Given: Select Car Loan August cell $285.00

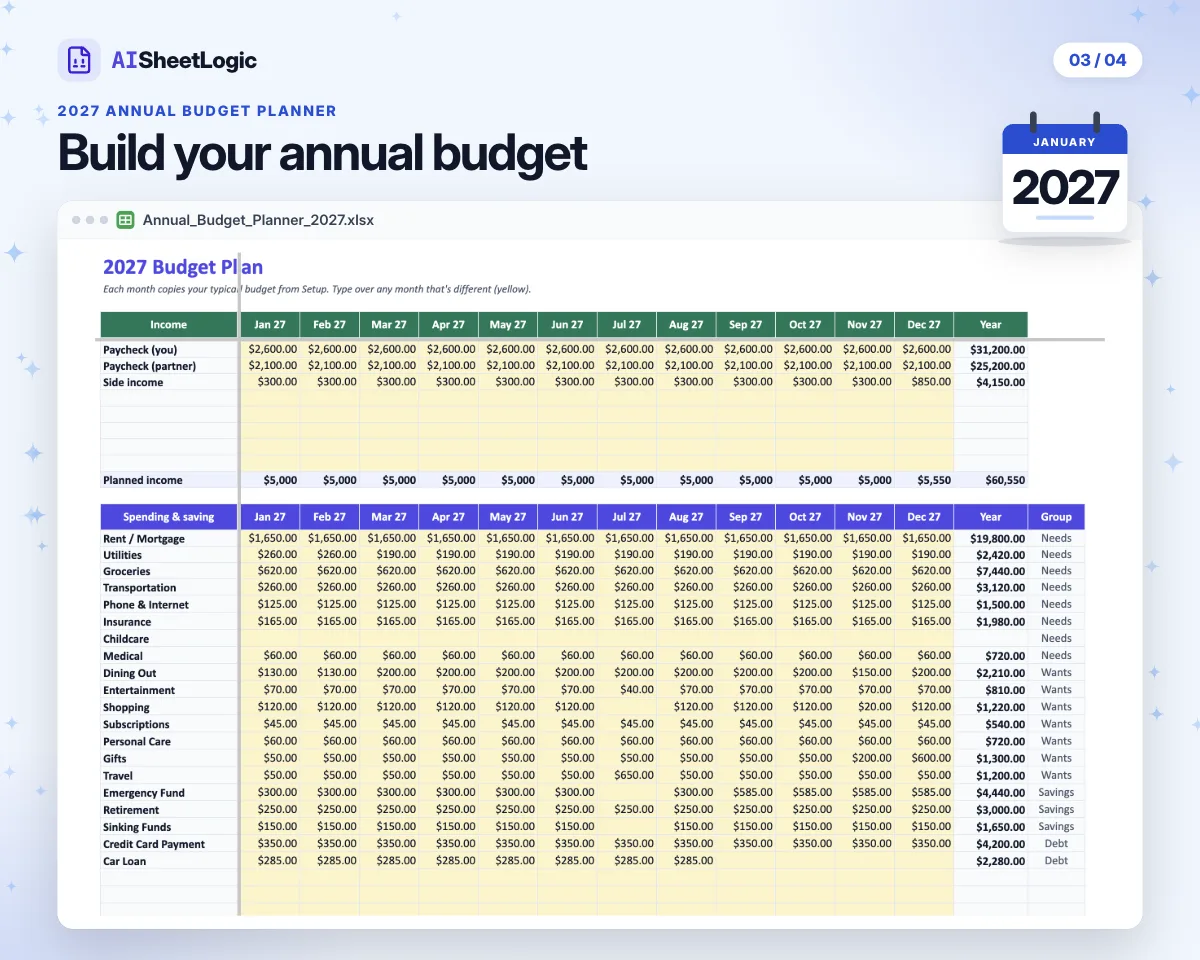Looking at the screenshot, I should [x=686, y=860].
